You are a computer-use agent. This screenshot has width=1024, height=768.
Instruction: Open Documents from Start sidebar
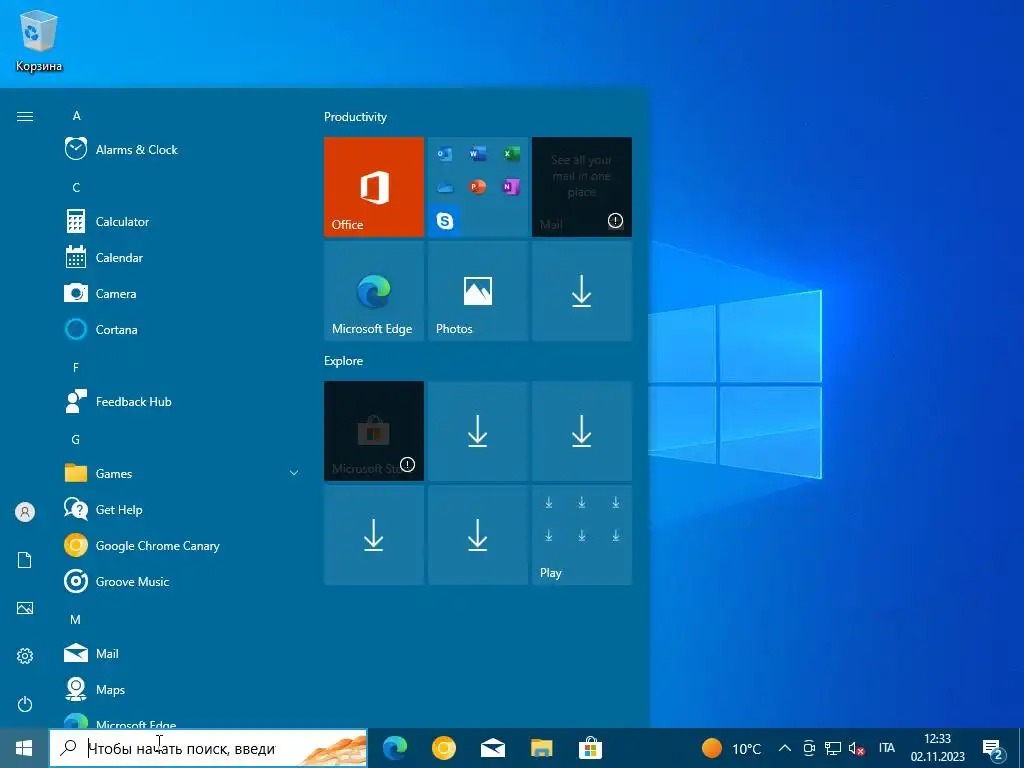click(x=25, y=560)
